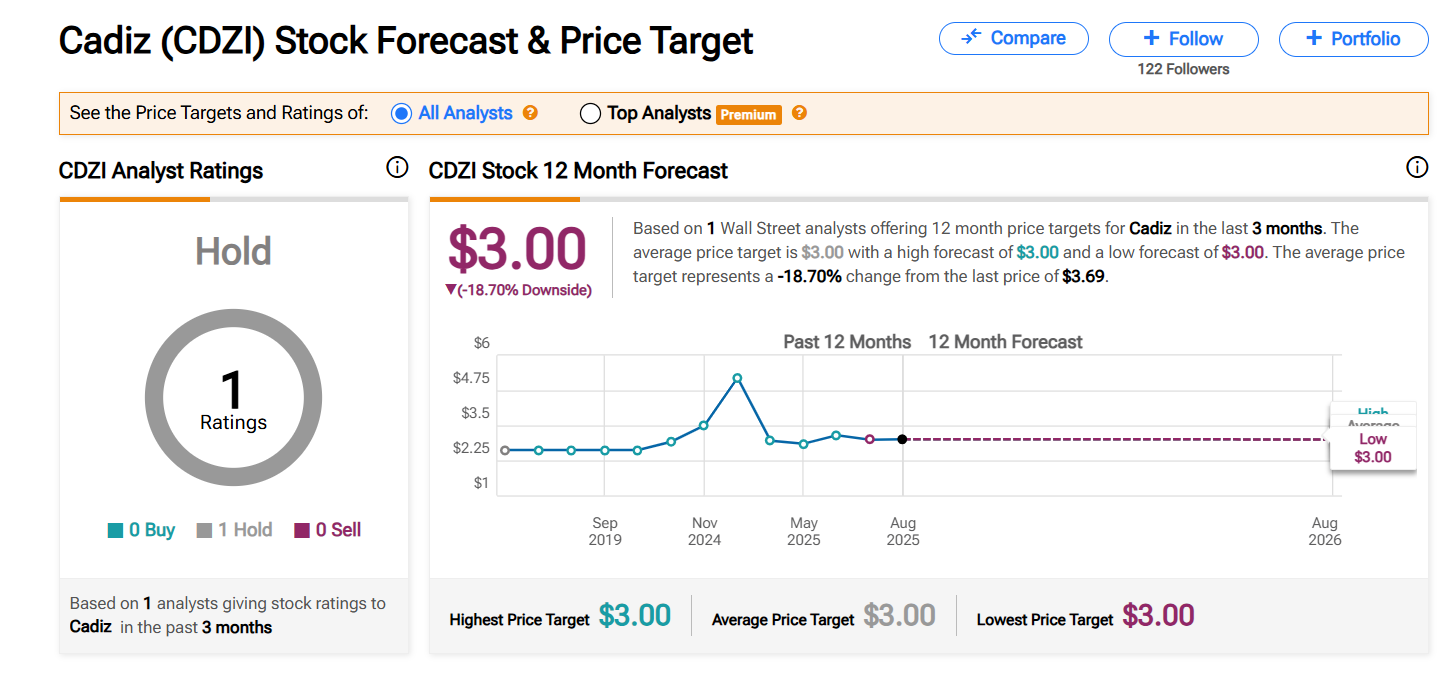Click the 0 Buy legend label
Screen dimensions: 1441x684
[x=152, y=530]
